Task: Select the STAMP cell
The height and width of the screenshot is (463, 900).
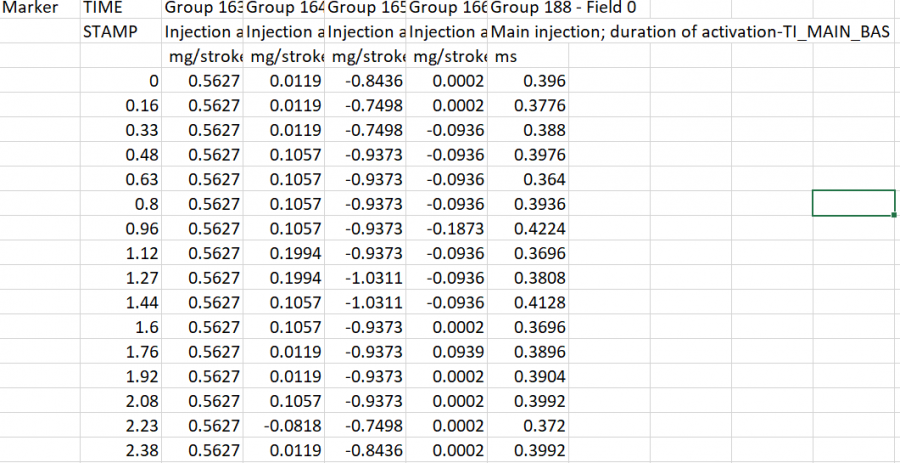Action: (x=109, y=33)
